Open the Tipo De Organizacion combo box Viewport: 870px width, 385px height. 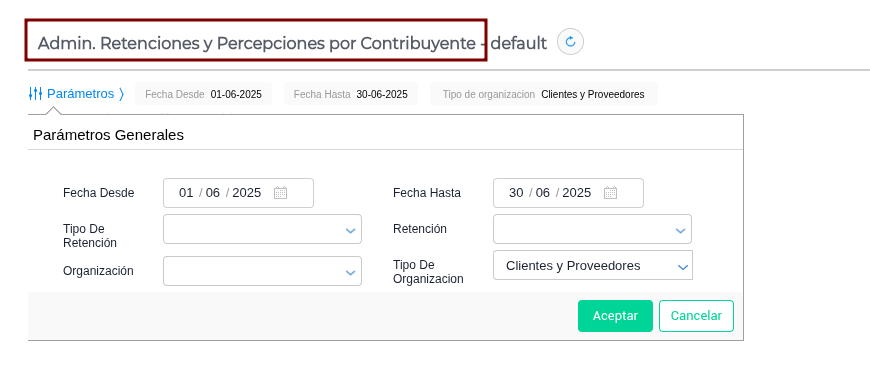(x=593, y=265)
